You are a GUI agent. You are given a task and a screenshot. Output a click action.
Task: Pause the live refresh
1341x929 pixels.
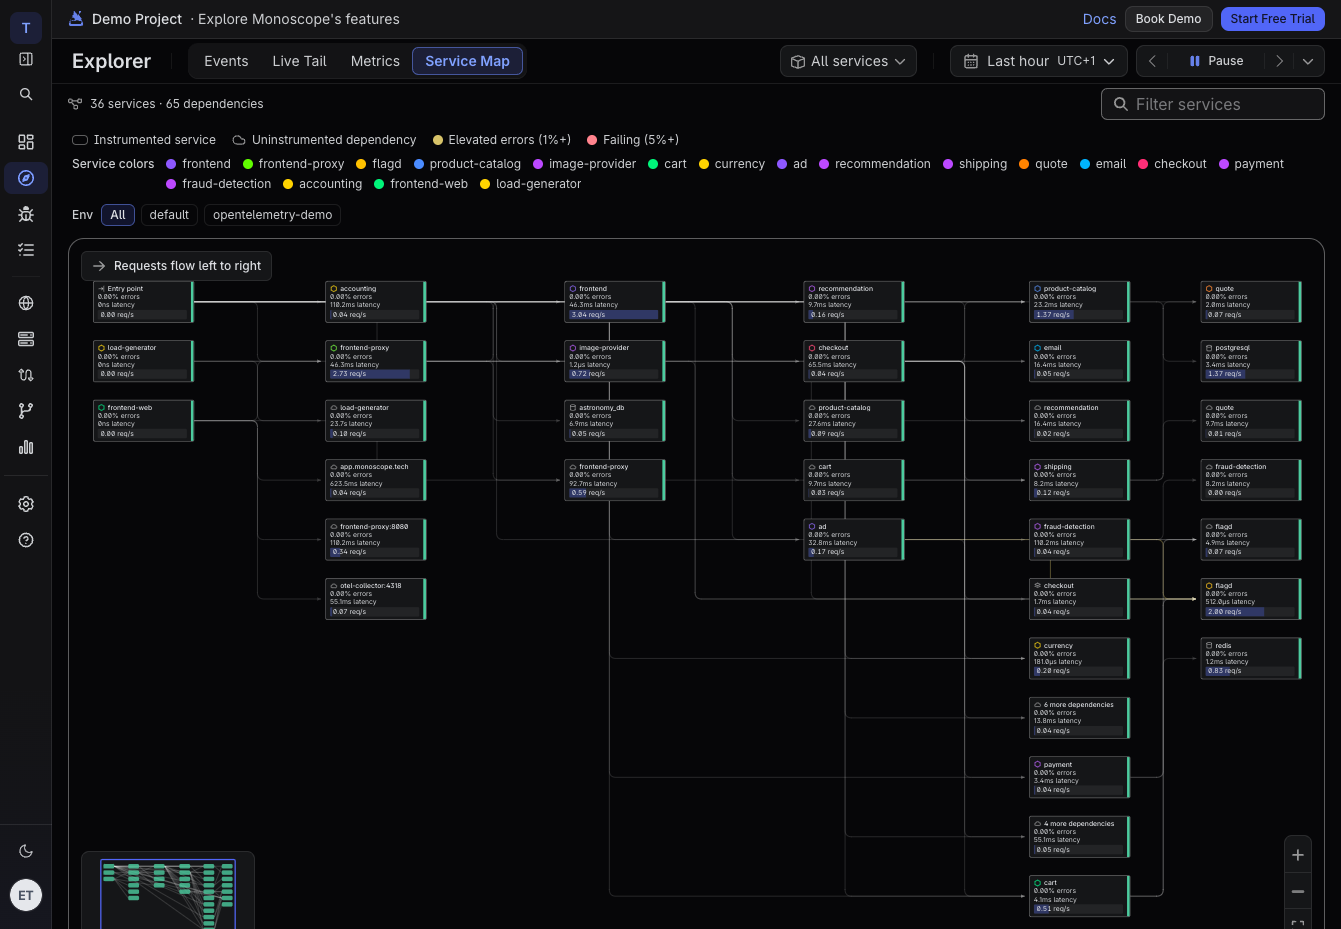pyautogui.click(x=1216, y=61)
